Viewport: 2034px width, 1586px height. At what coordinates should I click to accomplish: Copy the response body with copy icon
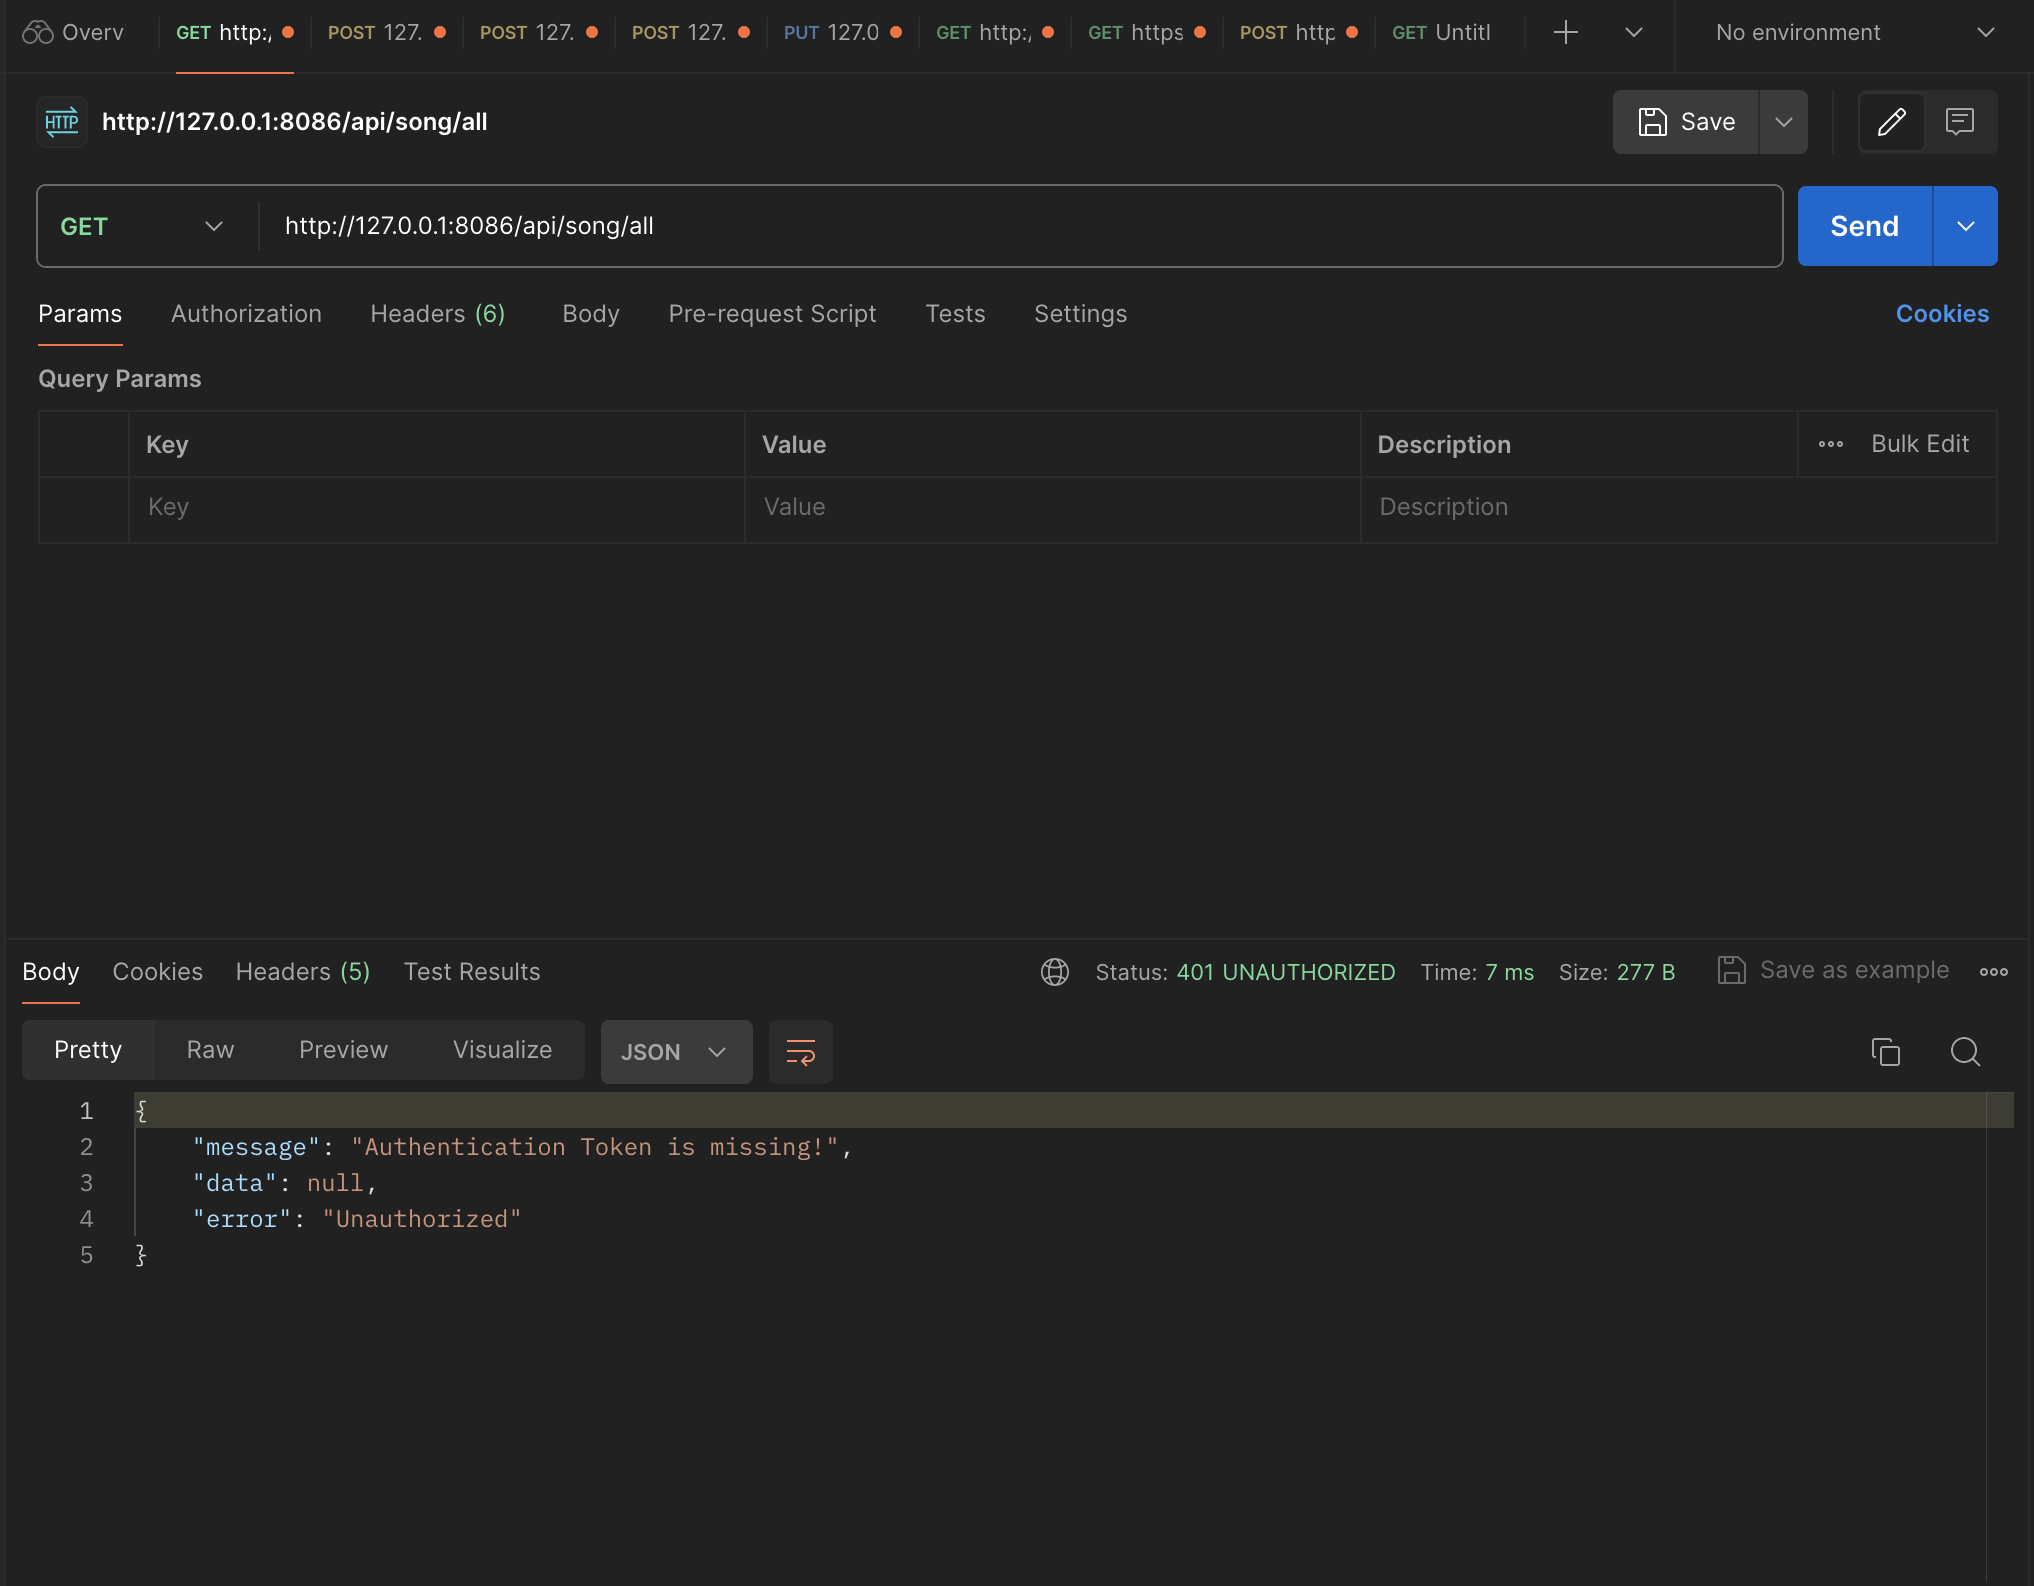[1885, 1052]
